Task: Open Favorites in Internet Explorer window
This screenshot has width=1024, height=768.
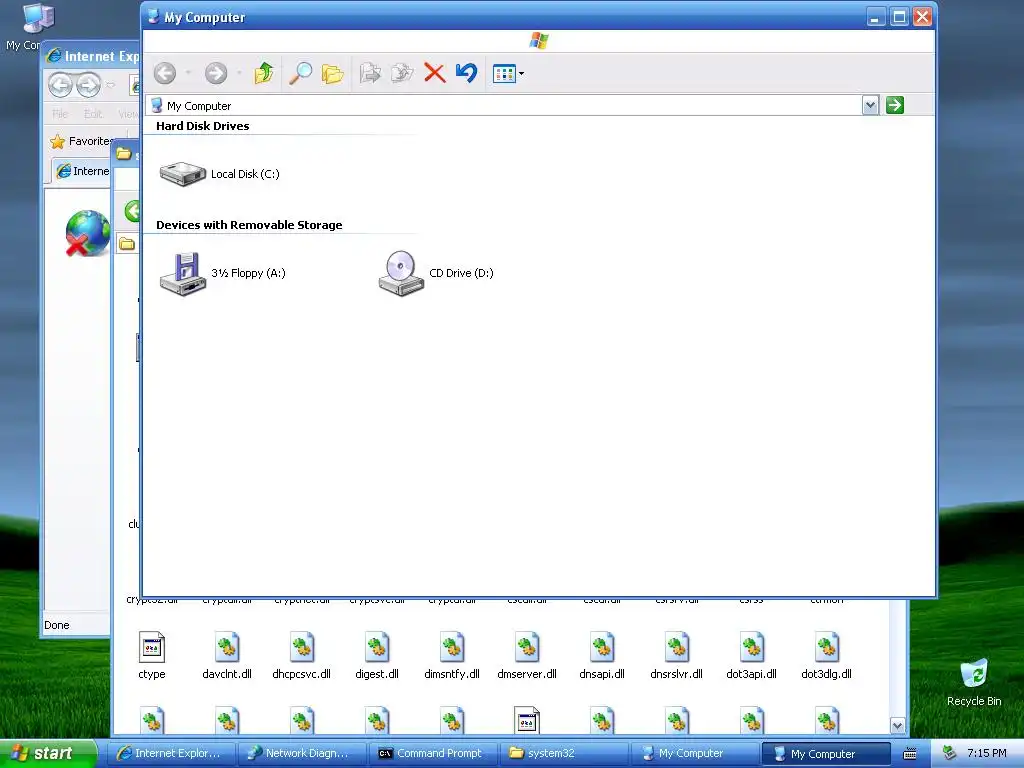Action: pos(82,141)
